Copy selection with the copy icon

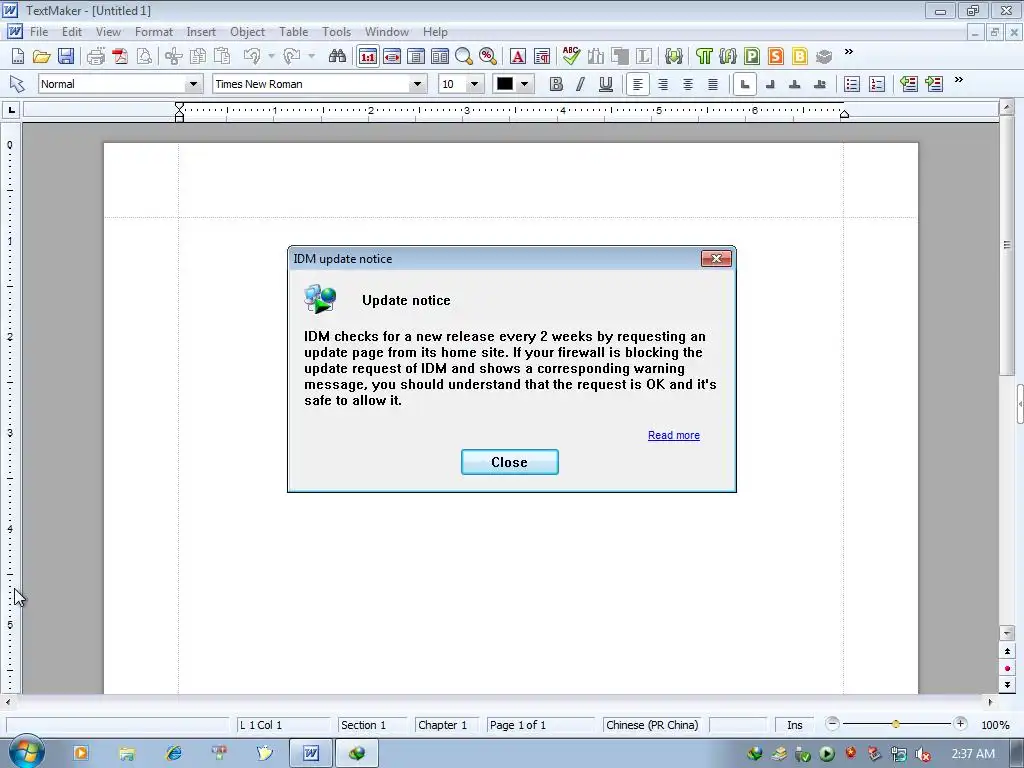click(197, 56)
